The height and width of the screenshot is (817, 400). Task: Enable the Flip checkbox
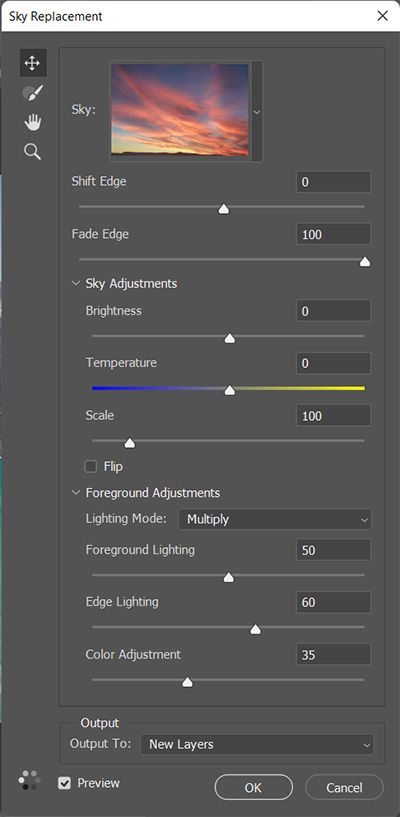91,466
